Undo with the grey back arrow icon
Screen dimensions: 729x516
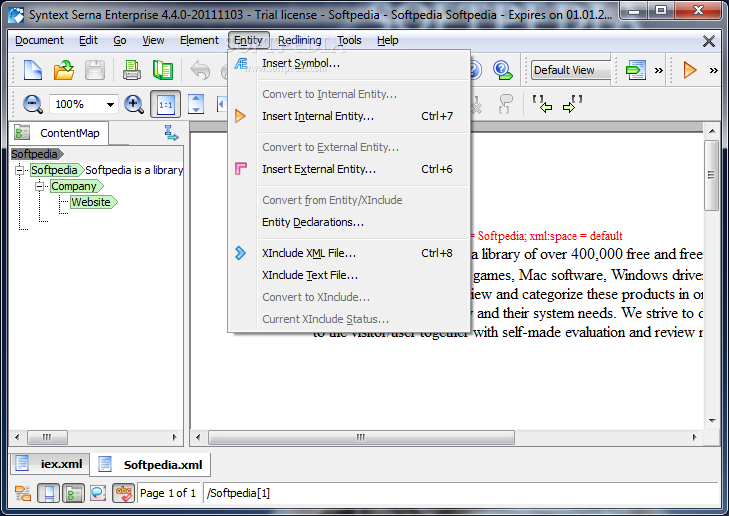[x=200, y=70]
